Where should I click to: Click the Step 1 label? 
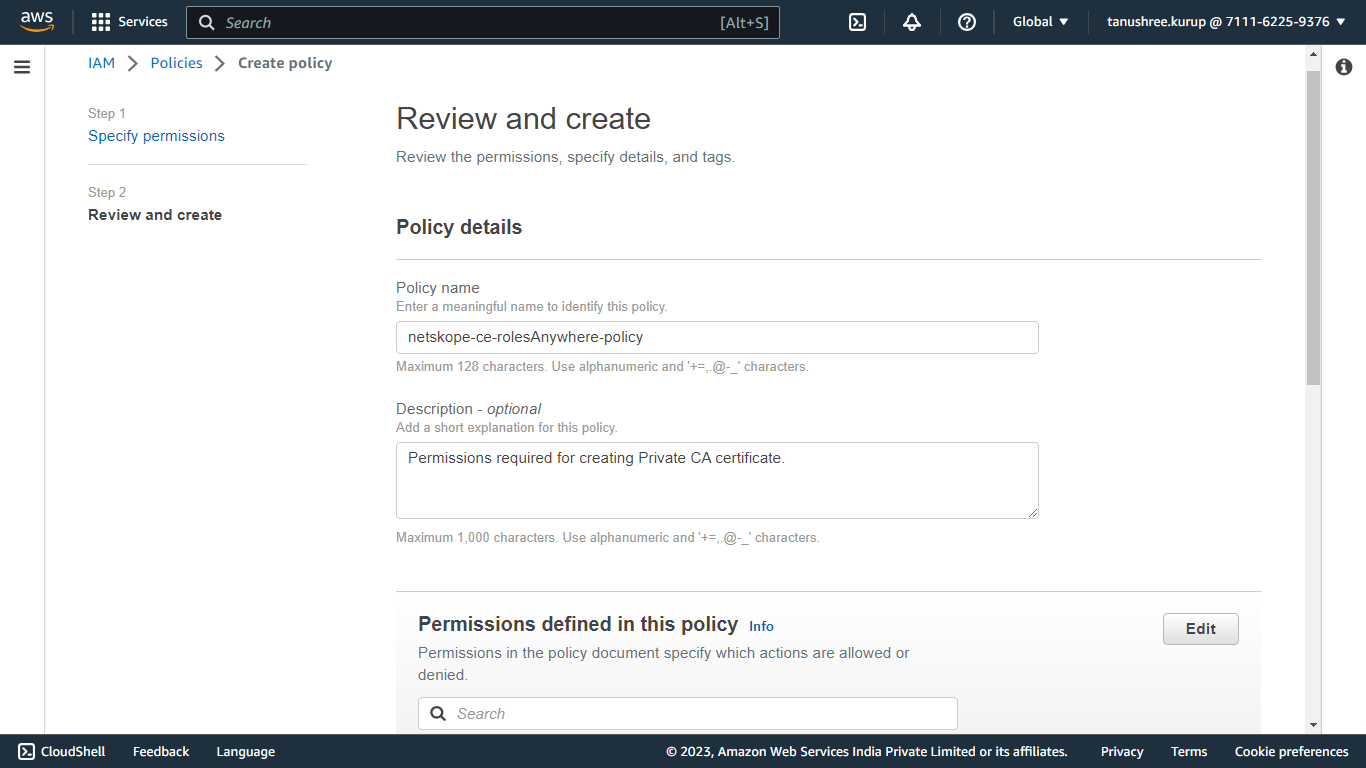(107, 114)
